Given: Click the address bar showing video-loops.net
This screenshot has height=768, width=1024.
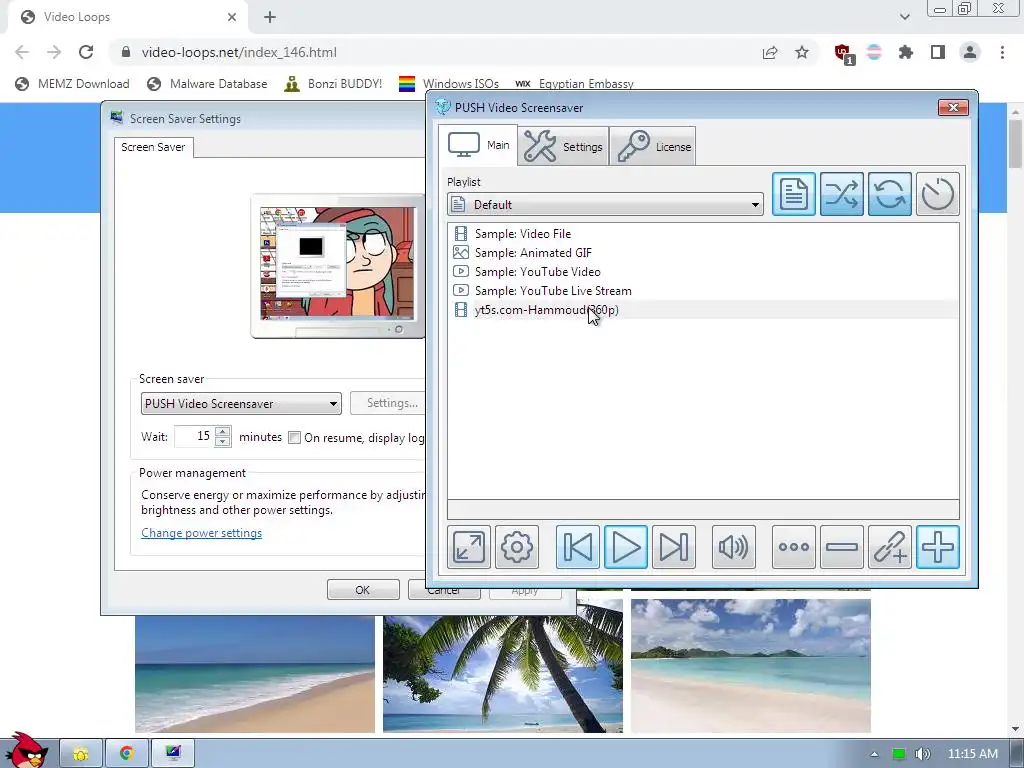Looking at the screenshot, I should [x=431, y=52].
